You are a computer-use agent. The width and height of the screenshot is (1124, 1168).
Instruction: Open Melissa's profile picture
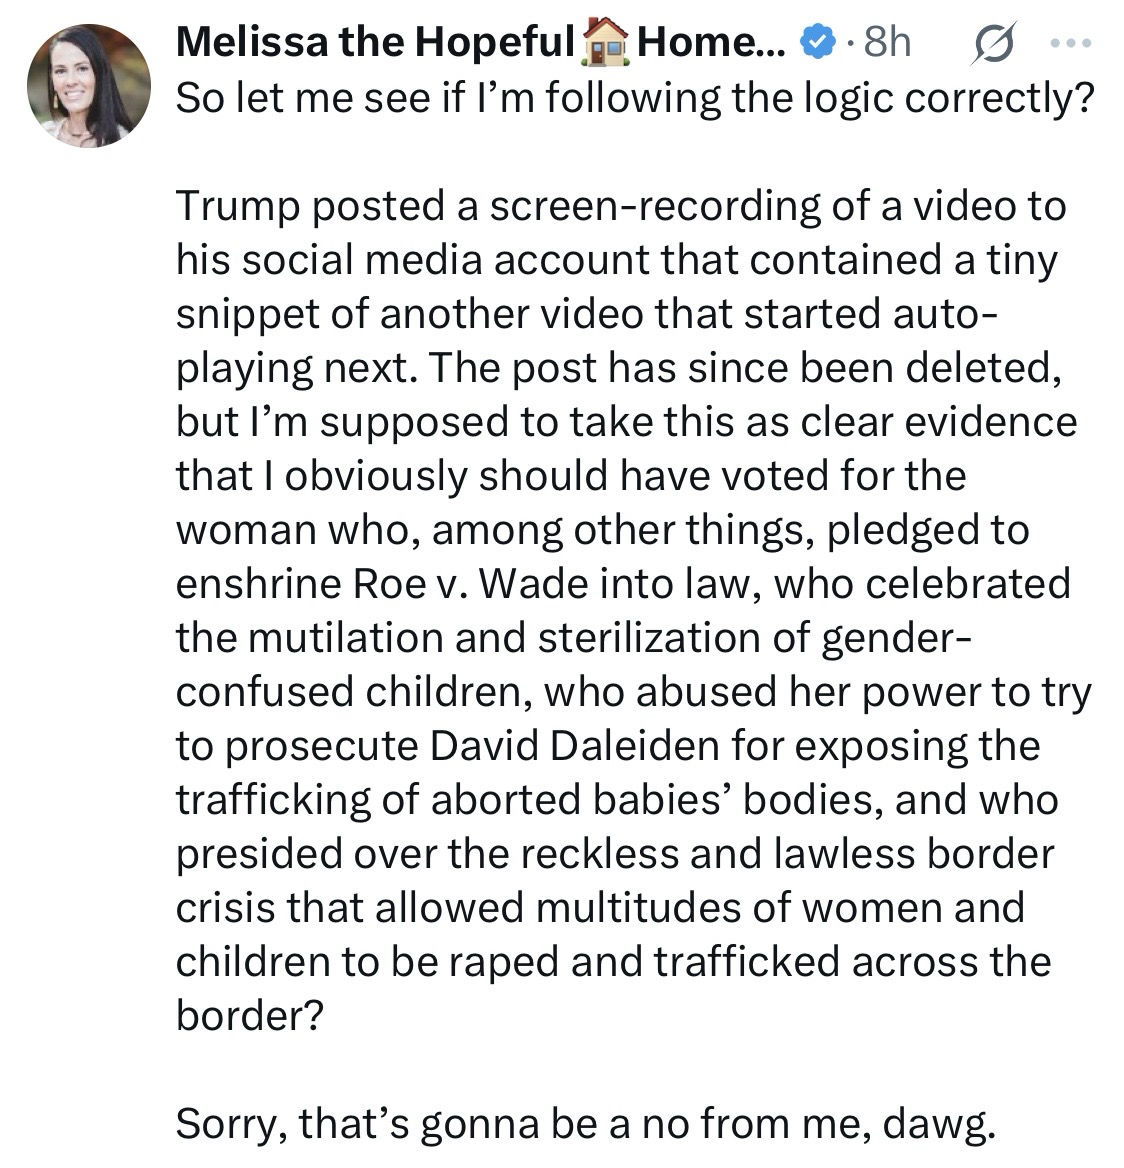point(88,85)
